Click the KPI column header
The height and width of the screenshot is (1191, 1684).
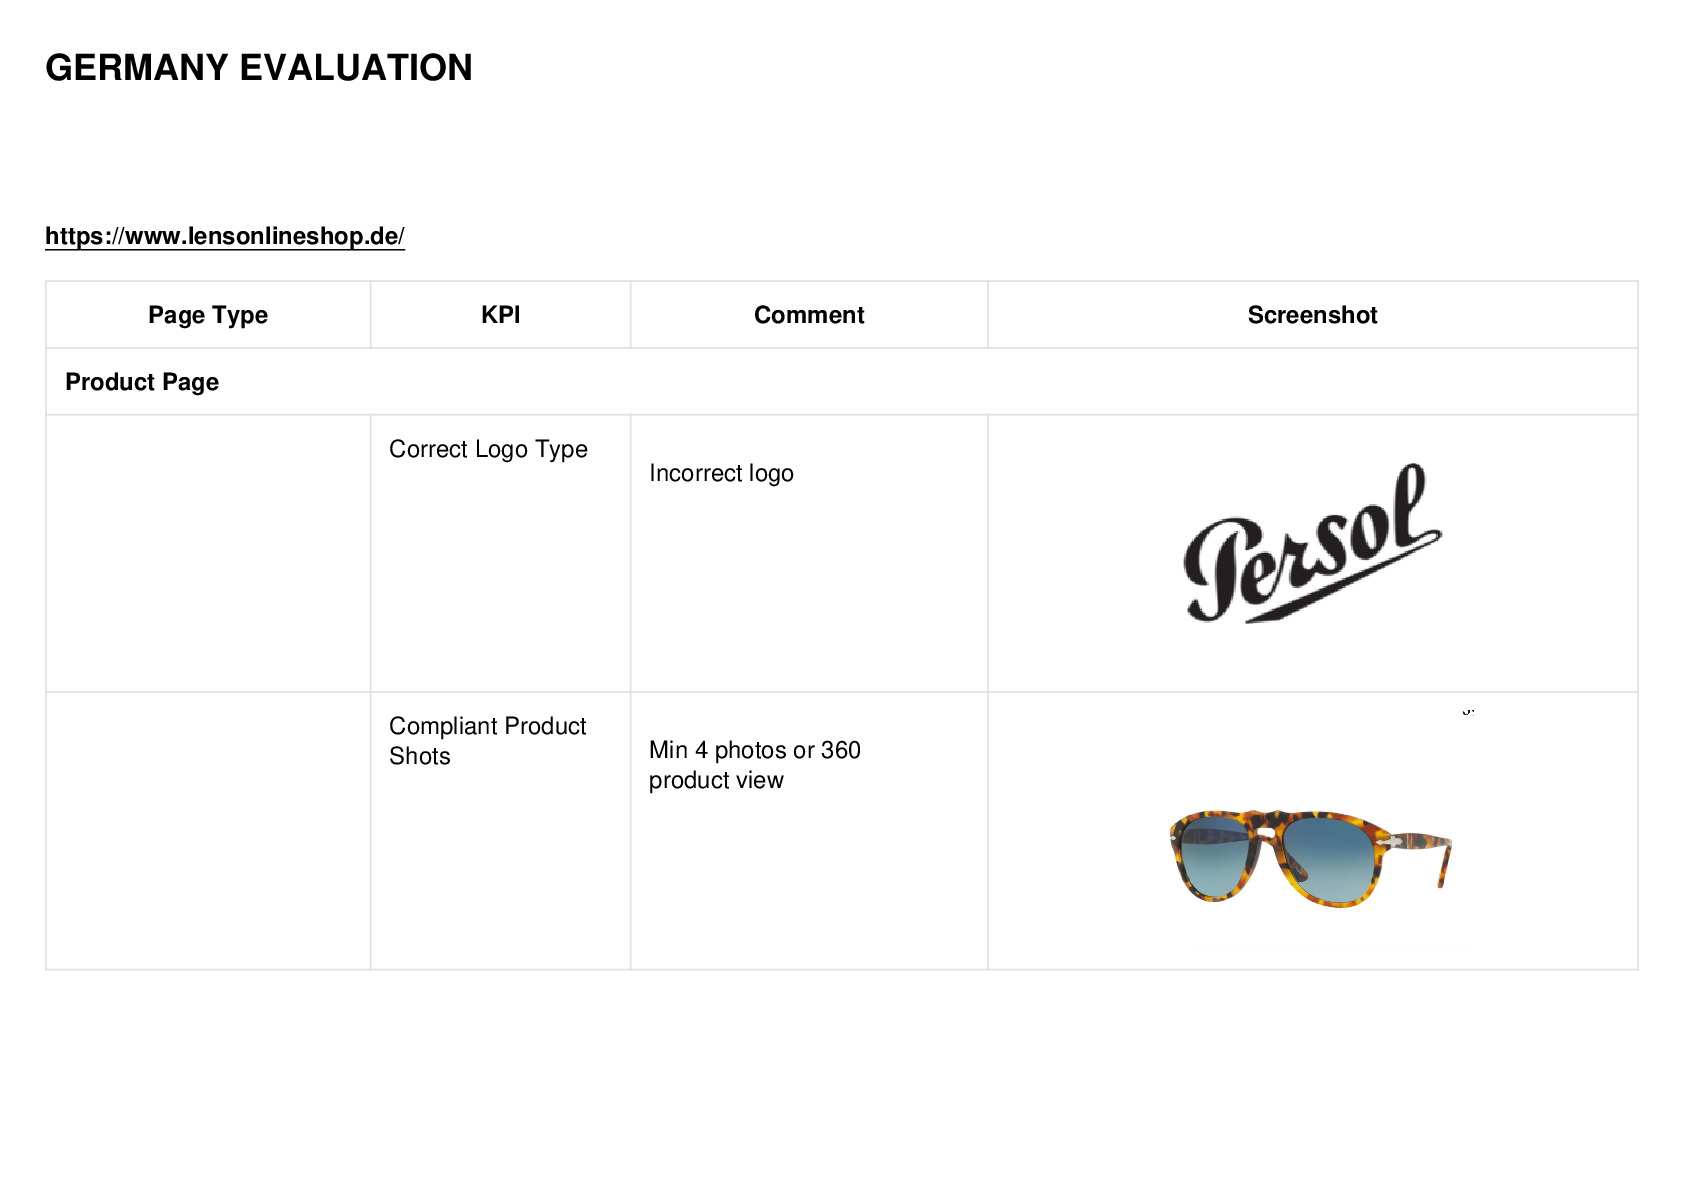[500, 315]
